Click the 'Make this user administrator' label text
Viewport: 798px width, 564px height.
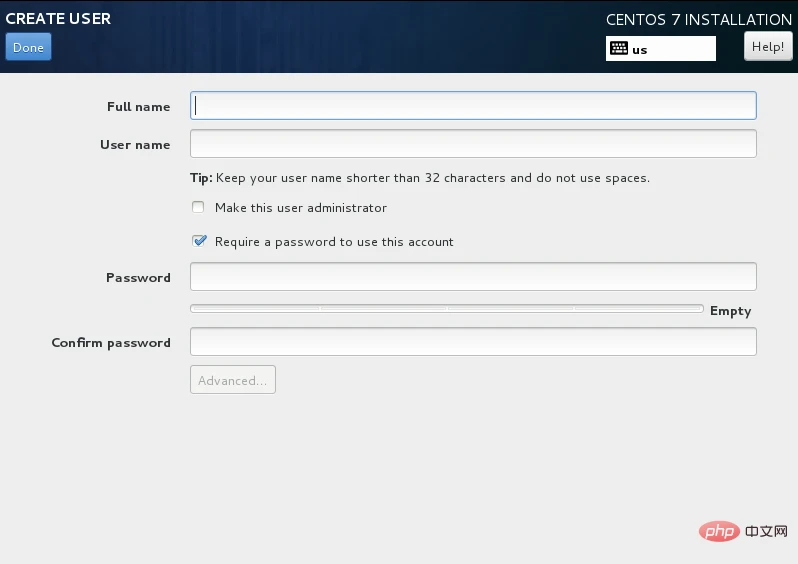[x=301, y=208]
